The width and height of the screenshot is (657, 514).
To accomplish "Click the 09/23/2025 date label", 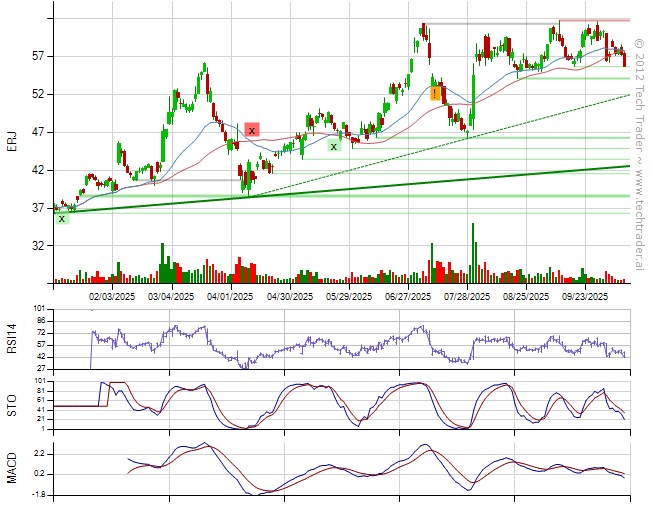I will coord(585,296).
